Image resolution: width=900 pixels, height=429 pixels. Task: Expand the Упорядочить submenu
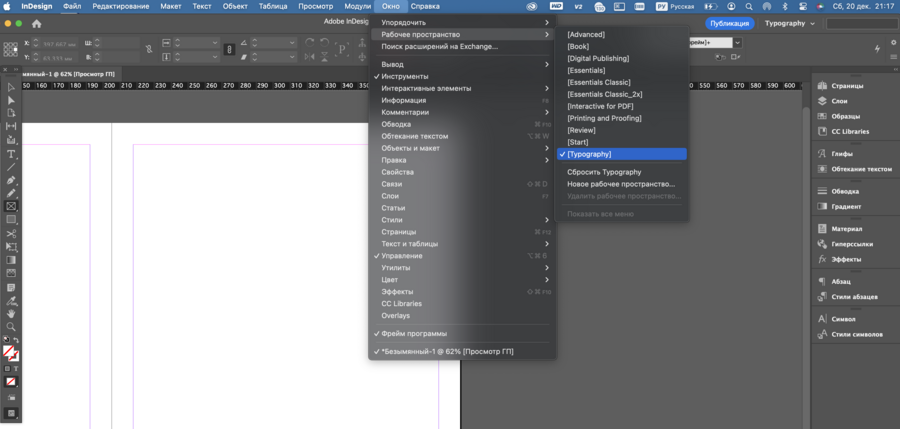coord(462,22)
